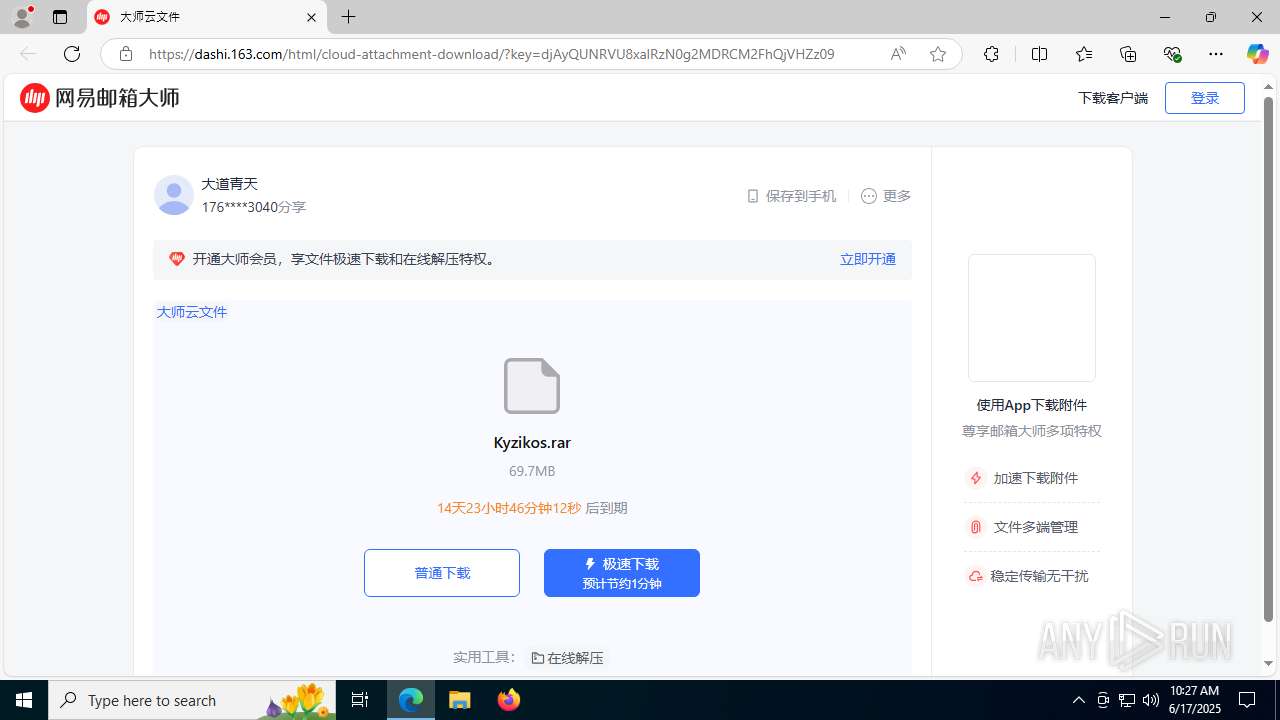
Task: Show hidden system tray icons
Action: coord(1078,700)
